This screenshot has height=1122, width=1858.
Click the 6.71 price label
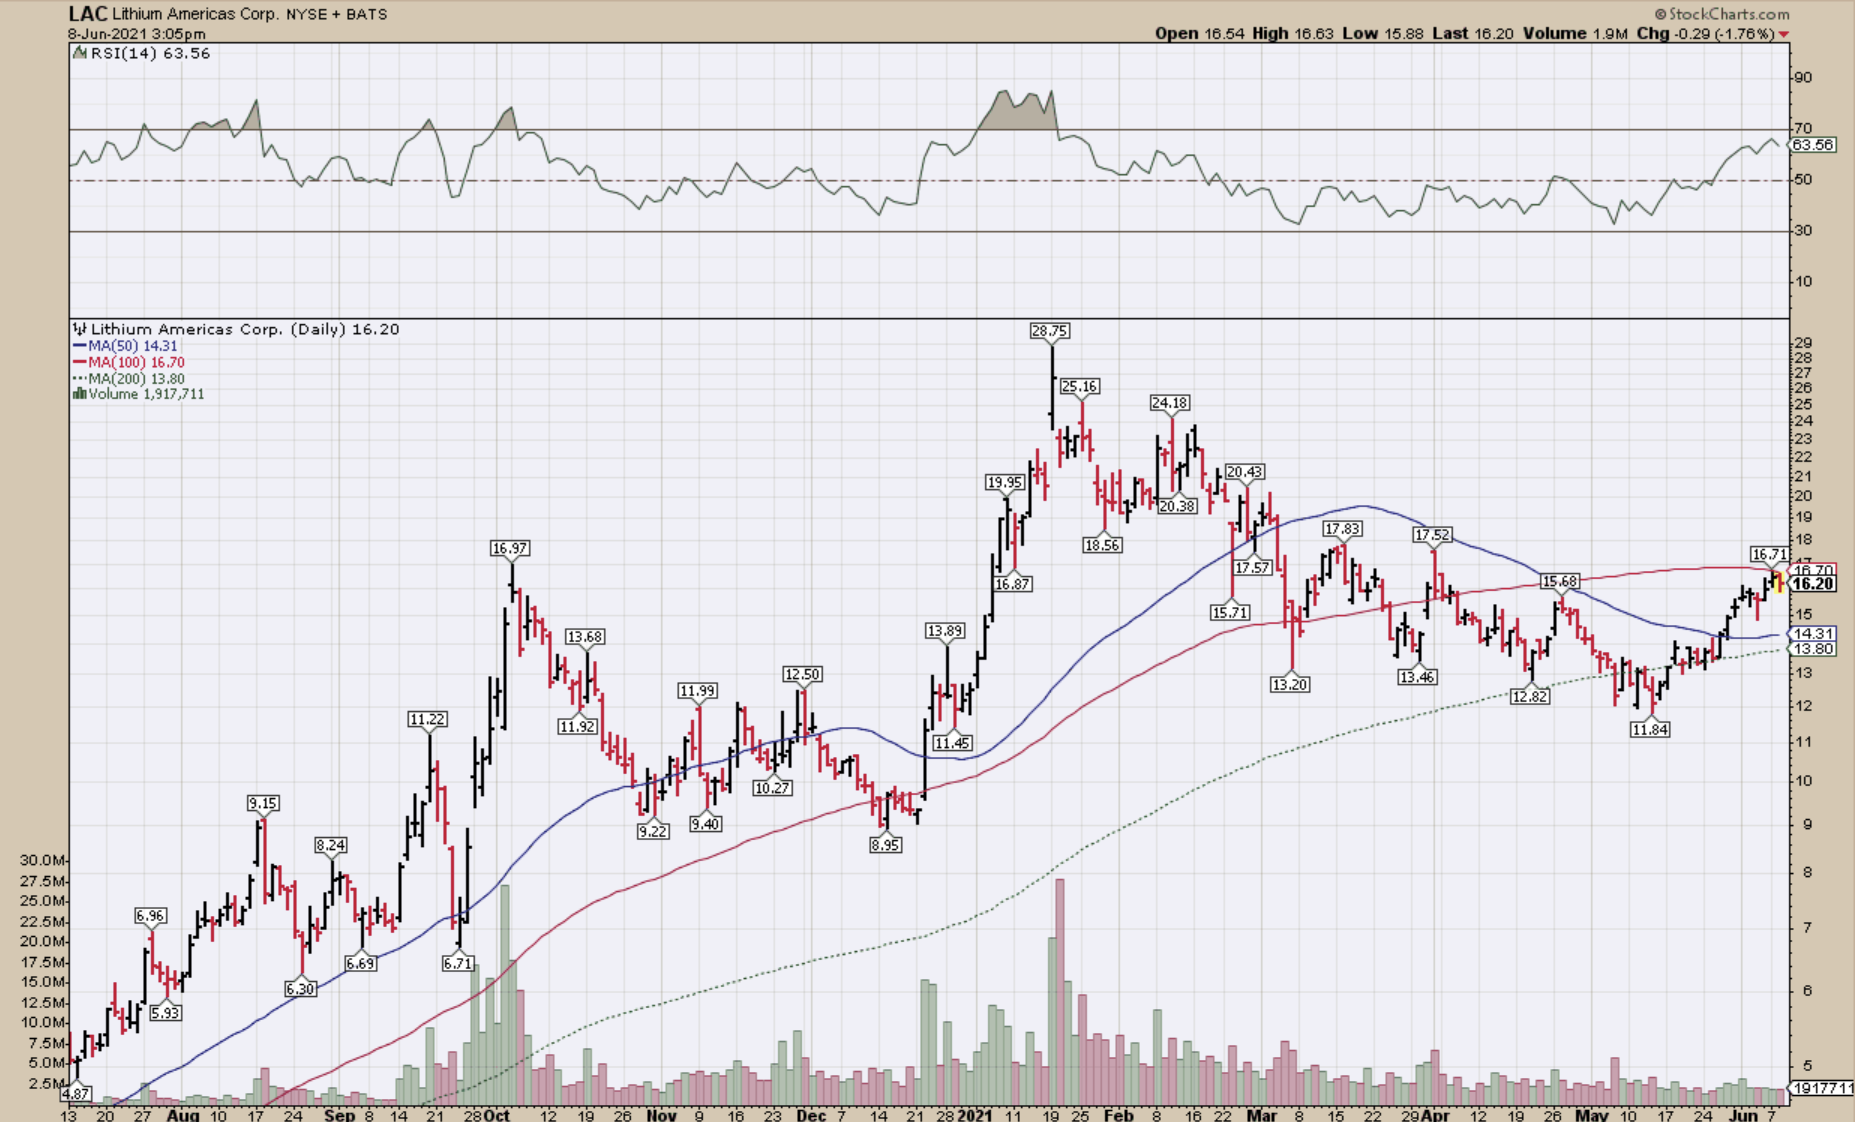tap(458, 963)
